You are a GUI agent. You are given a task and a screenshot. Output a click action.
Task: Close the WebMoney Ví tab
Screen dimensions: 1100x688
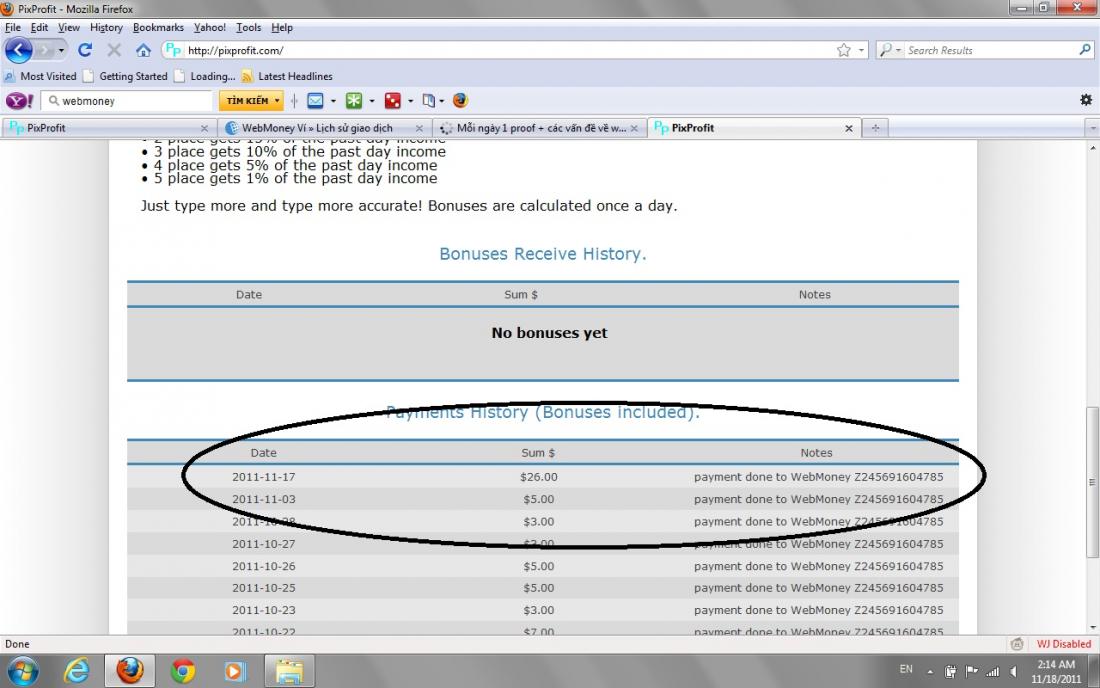tap(419, 128)
